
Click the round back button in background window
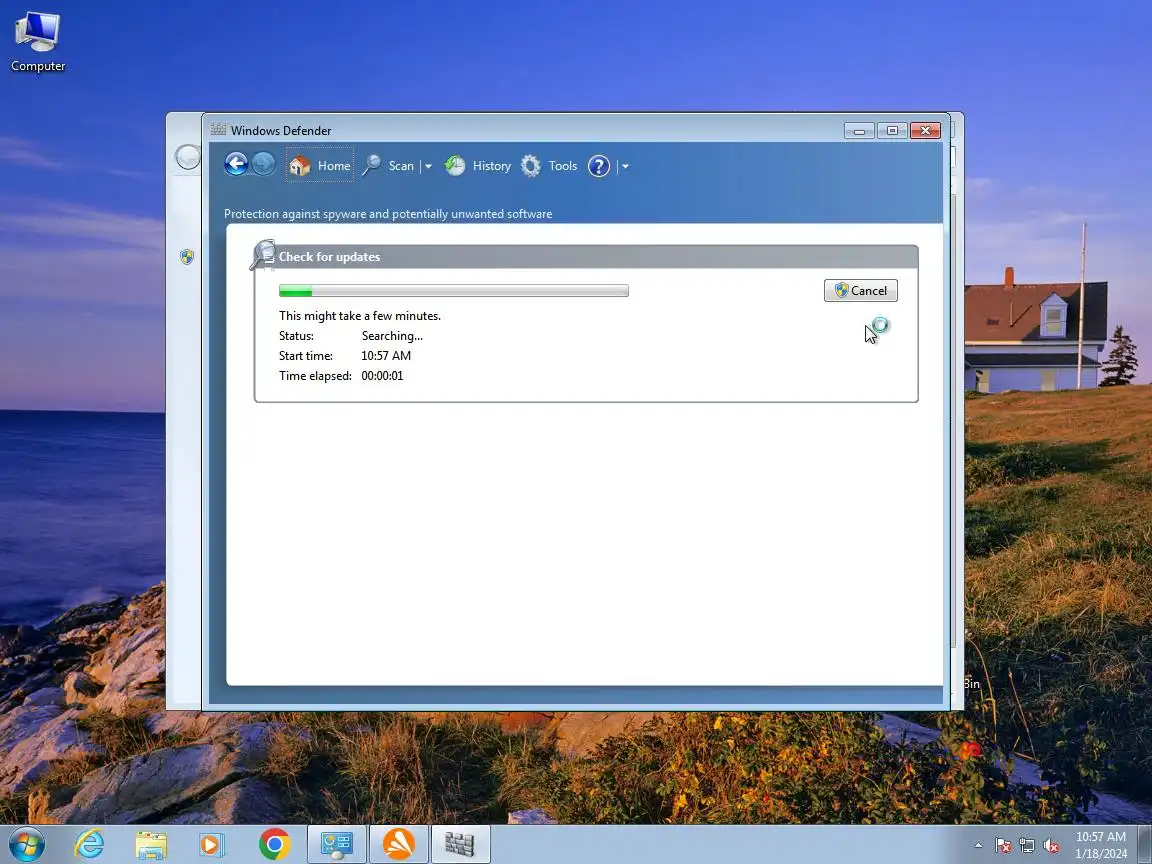click(188, 156)
